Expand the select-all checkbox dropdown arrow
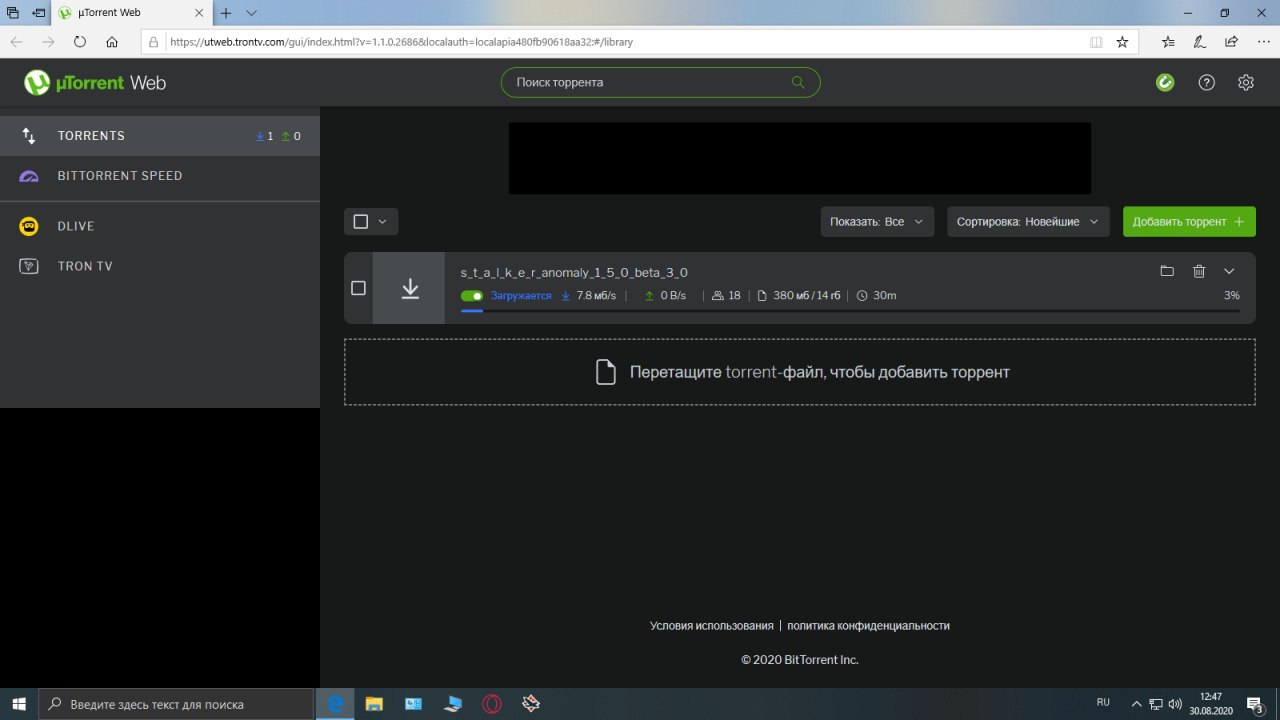 click(x=383, y=222)
